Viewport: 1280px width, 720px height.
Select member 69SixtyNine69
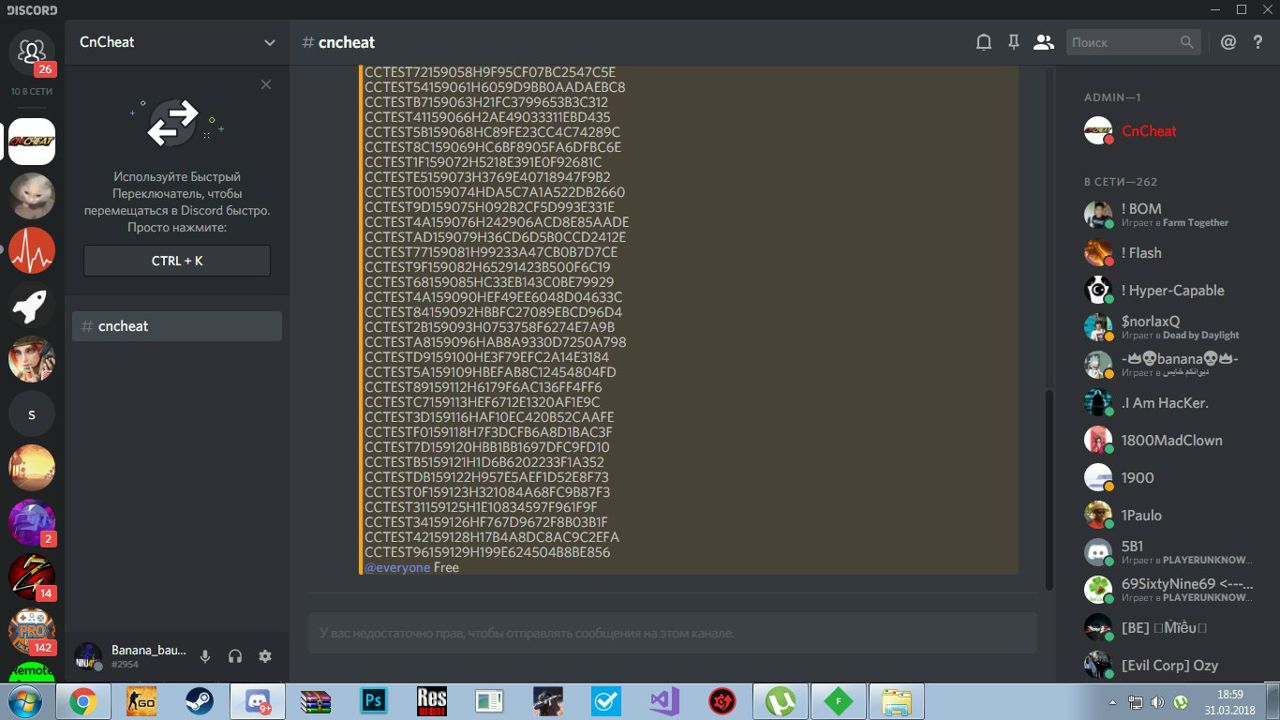click(x=1168, y=590)
